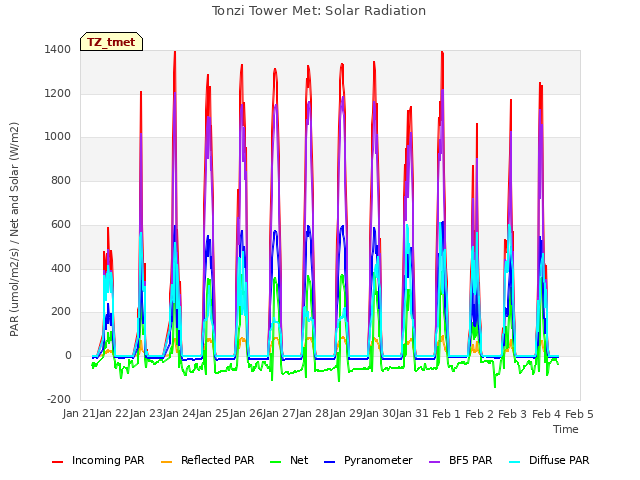Click the Jan 31 x-axis tick label
640x480 pixels.
(412, 413)
